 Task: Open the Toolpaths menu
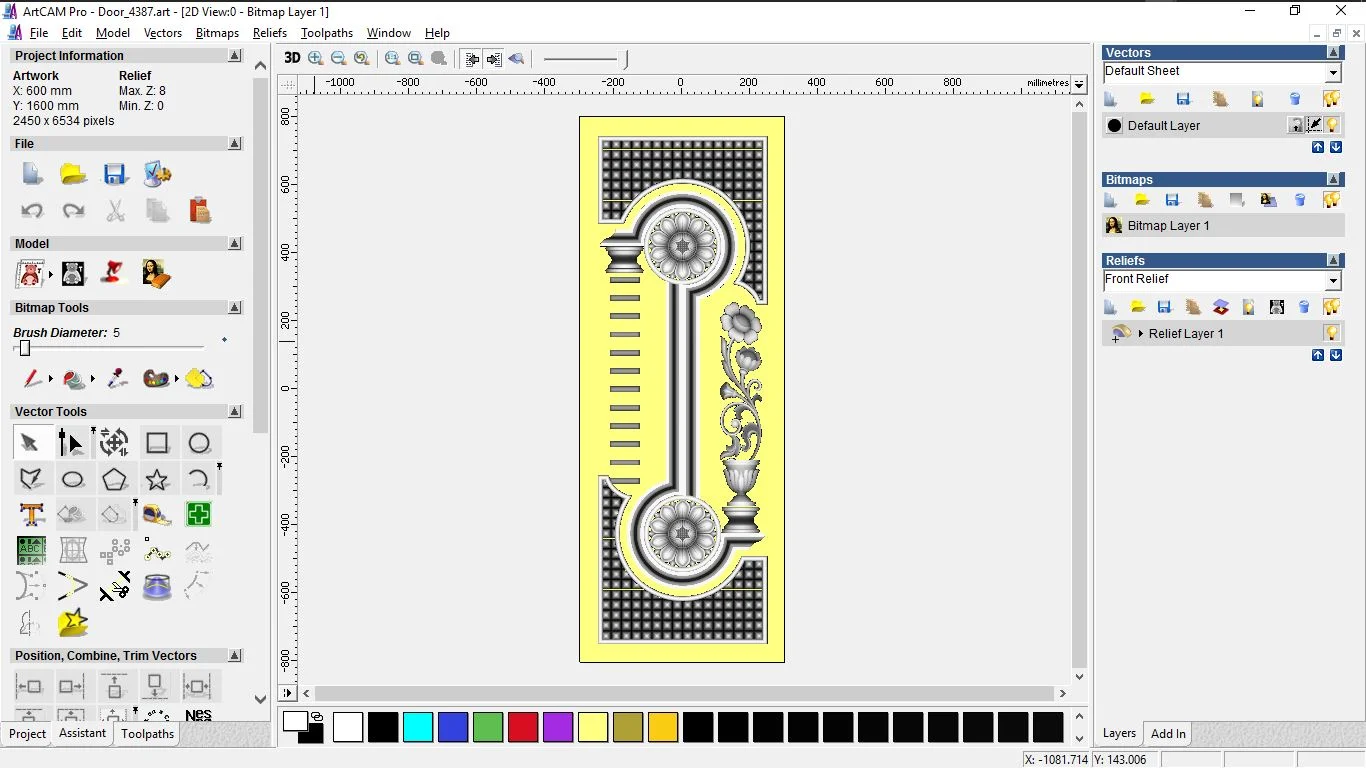[x=326, y=33]
